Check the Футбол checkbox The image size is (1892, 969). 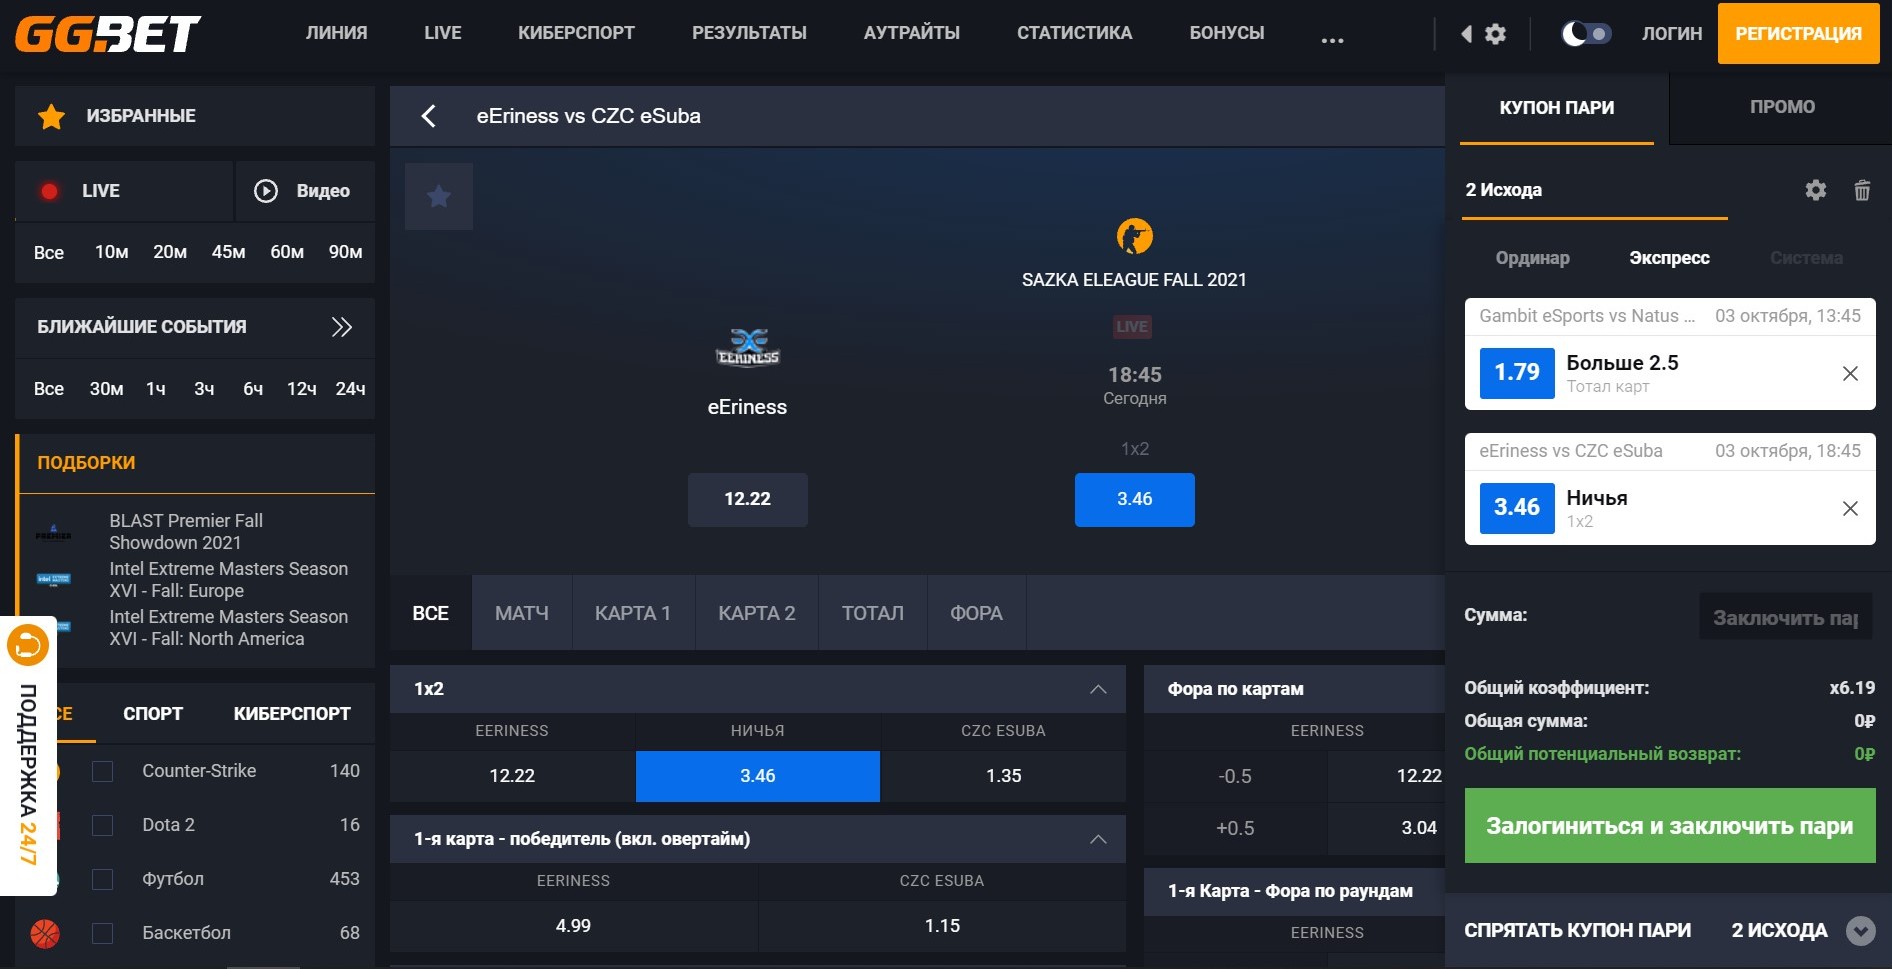(102, 879)
